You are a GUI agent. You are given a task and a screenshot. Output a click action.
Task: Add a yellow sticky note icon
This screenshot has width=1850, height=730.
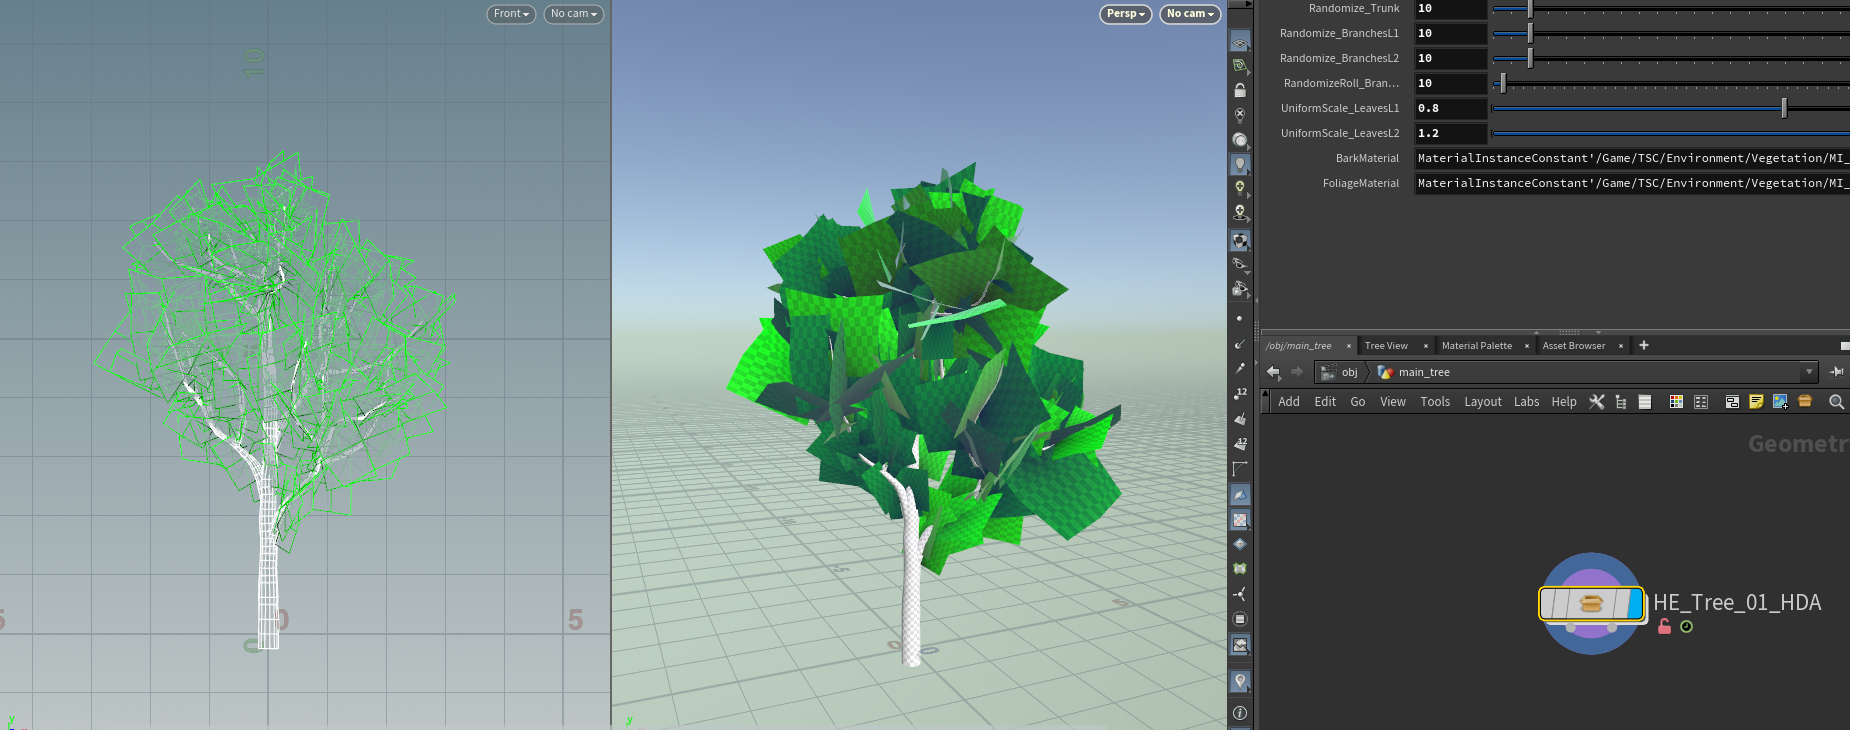coord(1756,402)
